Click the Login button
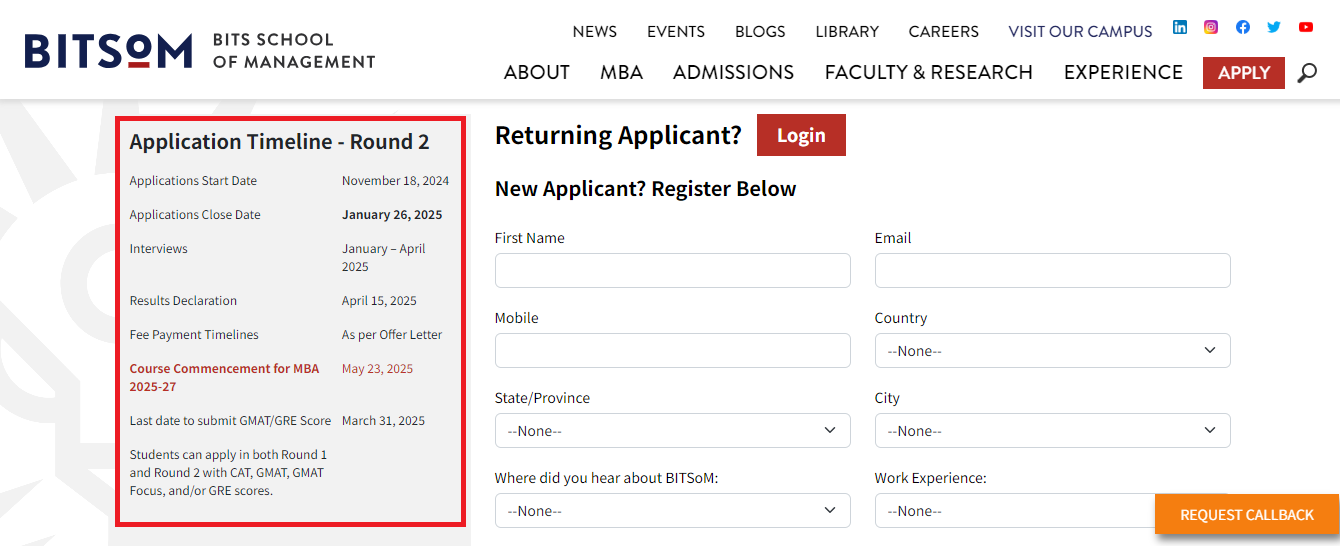The width and height of the screenshot is (1340, 546). [801, 135]
